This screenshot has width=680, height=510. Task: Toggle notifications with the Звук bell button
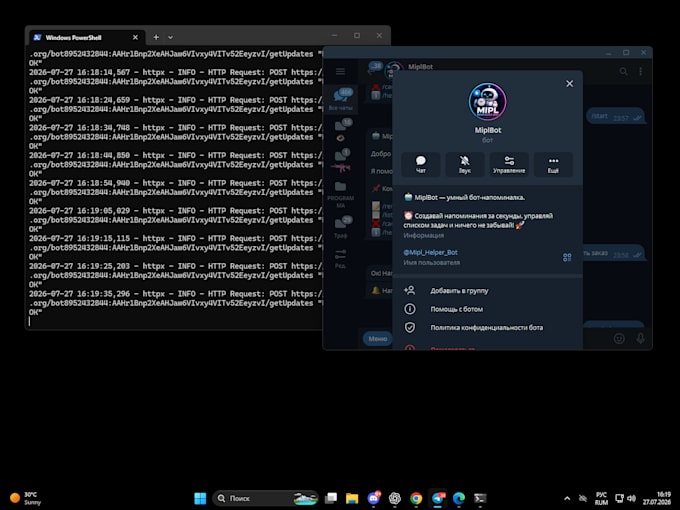[465, 164]
